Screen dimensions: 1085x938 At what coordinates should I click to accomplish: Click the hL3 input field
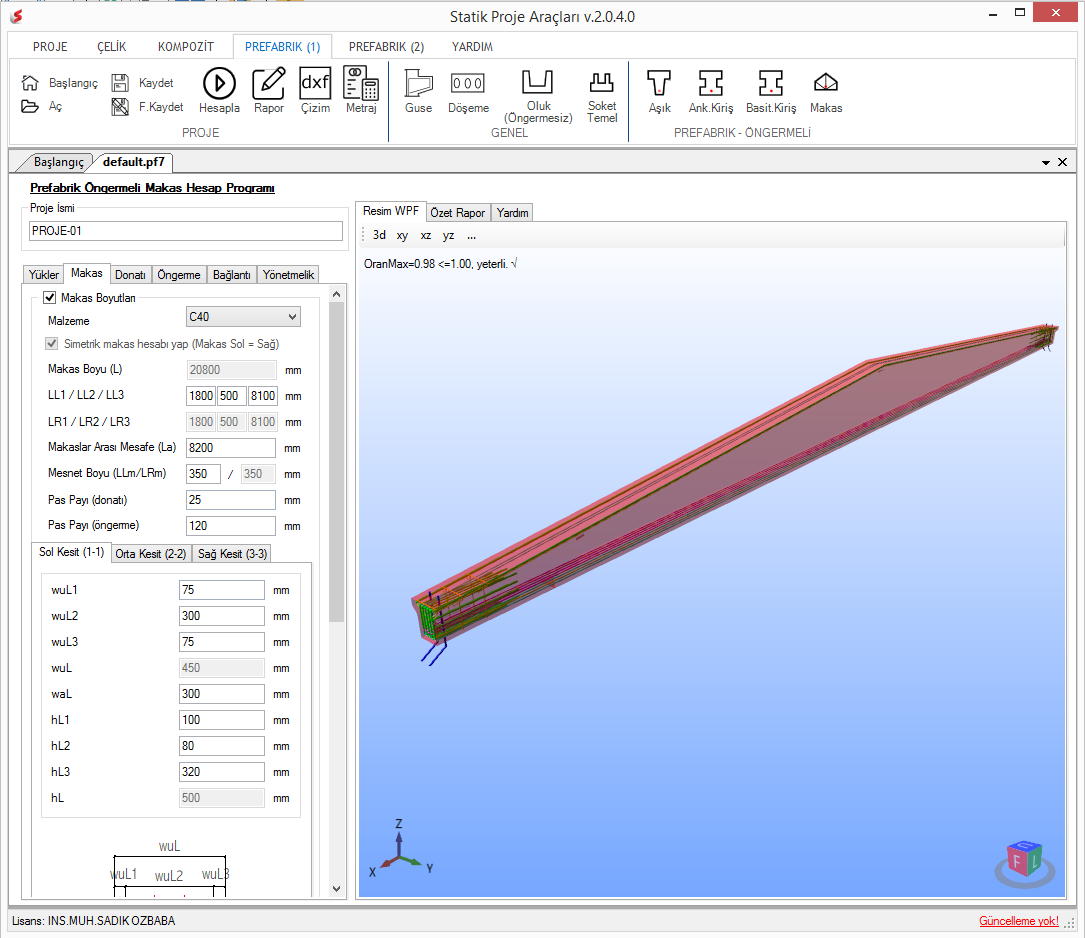click(x=221, y=772)
